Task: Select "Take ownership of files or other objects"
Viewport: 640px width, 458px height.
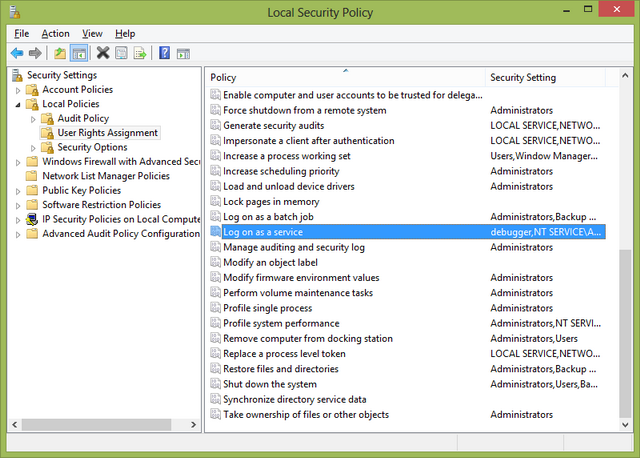Action: [x=306, y=415]
